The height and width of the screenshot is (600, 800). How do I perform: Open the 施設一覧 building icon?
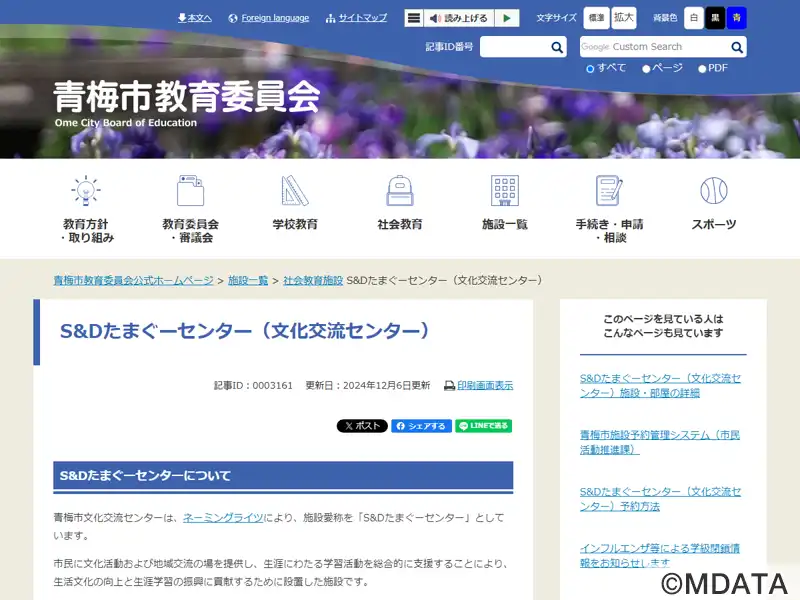pyautogui.click(x=505, y=191)
